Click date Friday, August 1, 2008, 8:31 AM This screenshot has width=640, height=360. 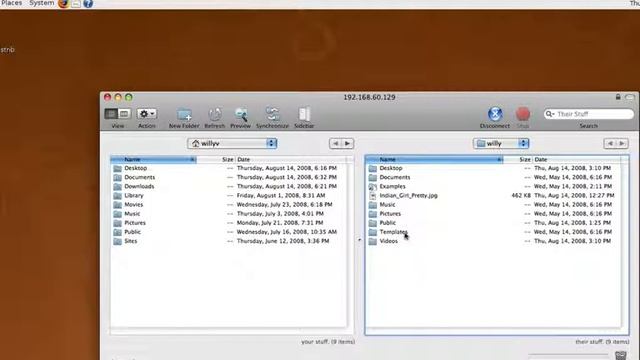[x=281, y=196]
